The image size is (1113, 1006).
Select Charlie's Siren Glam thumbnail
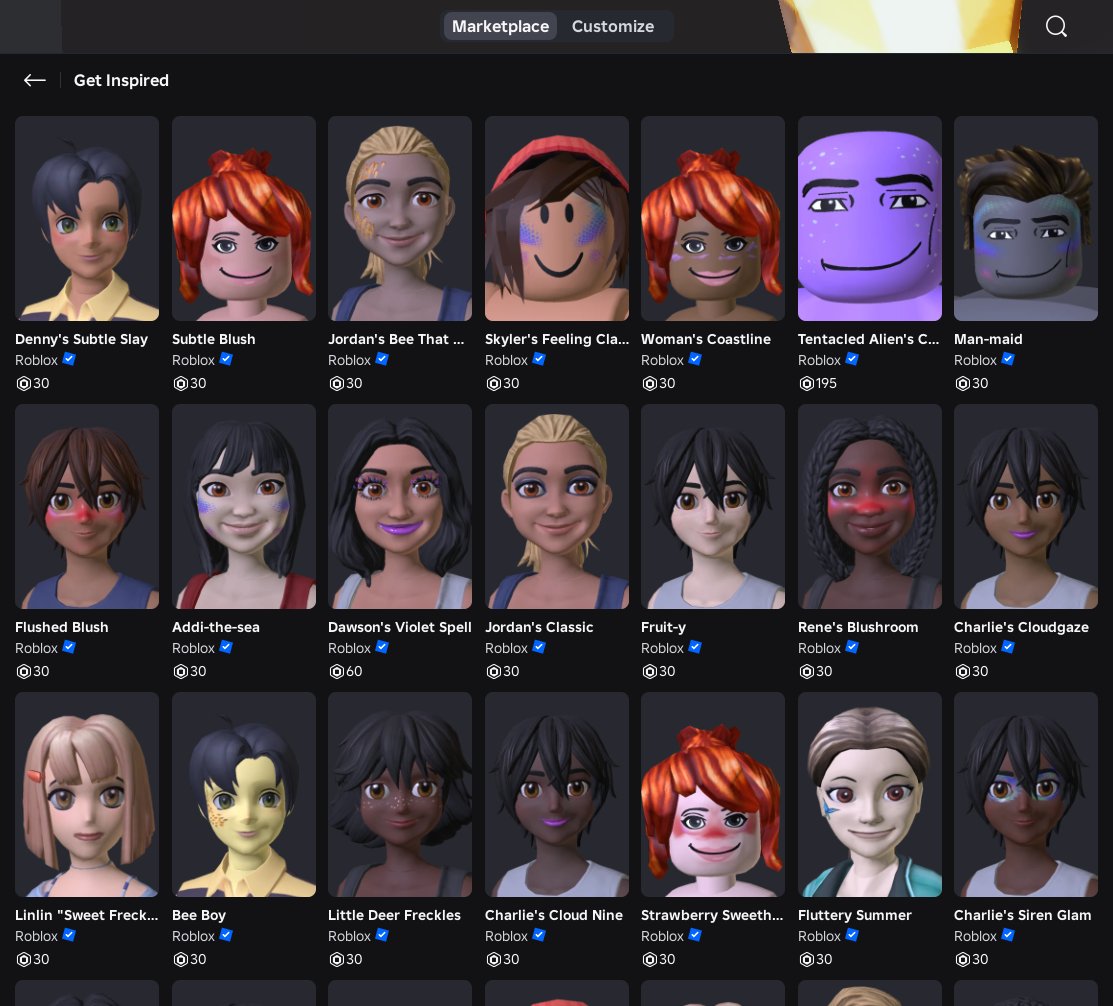(x=1026, y=794)
